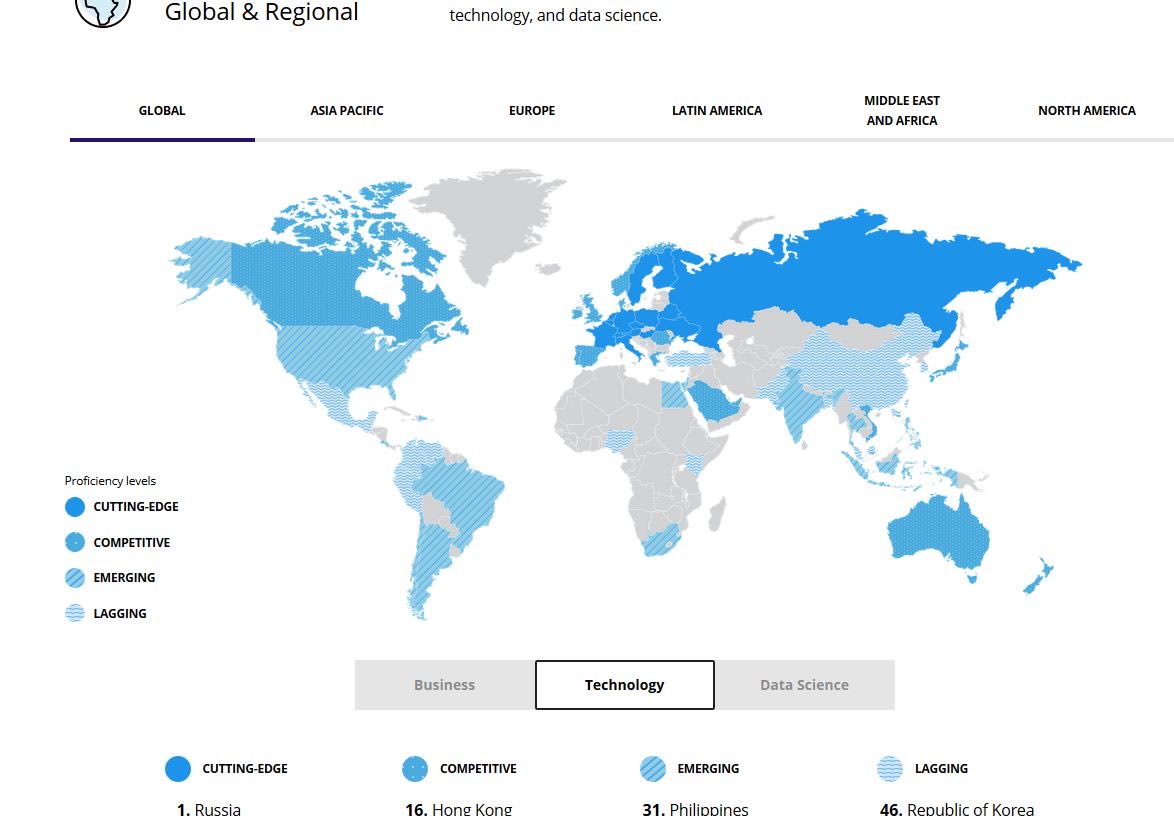Toggle the Technology skill view
This screenshot has height=816, width=1174.
pyautogui.click(x=624, y=684)
